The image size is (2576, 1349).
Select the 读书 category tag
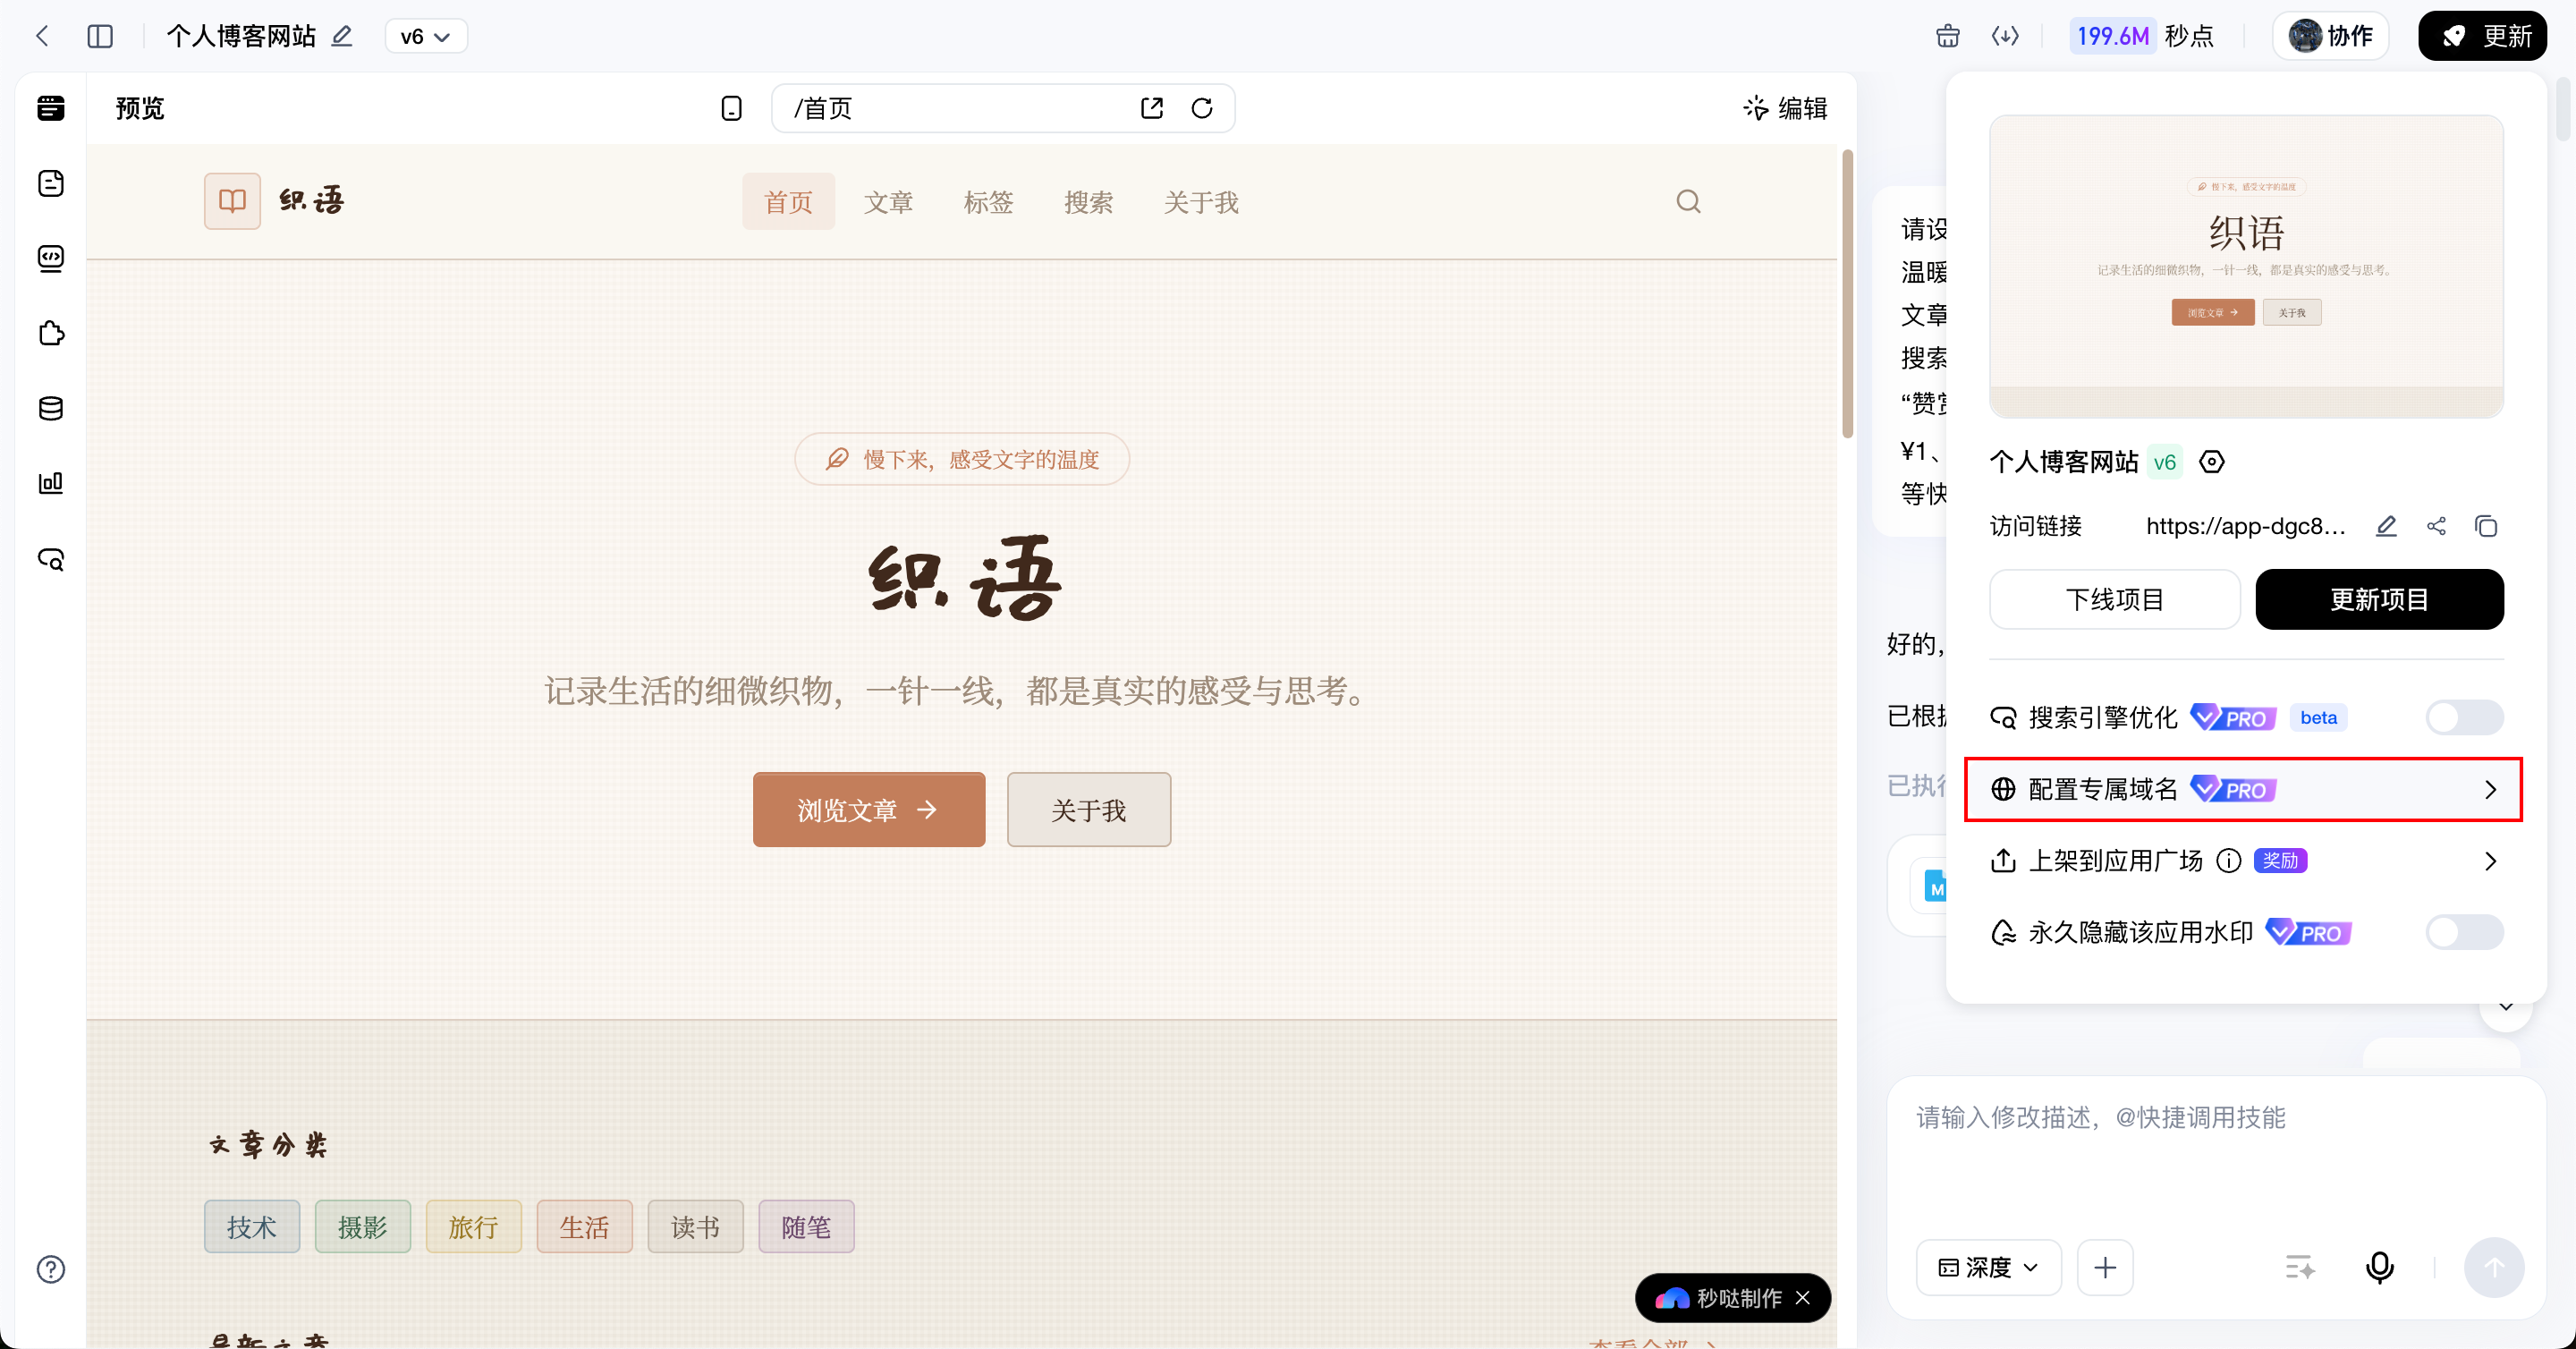[x=696, y=1226]
